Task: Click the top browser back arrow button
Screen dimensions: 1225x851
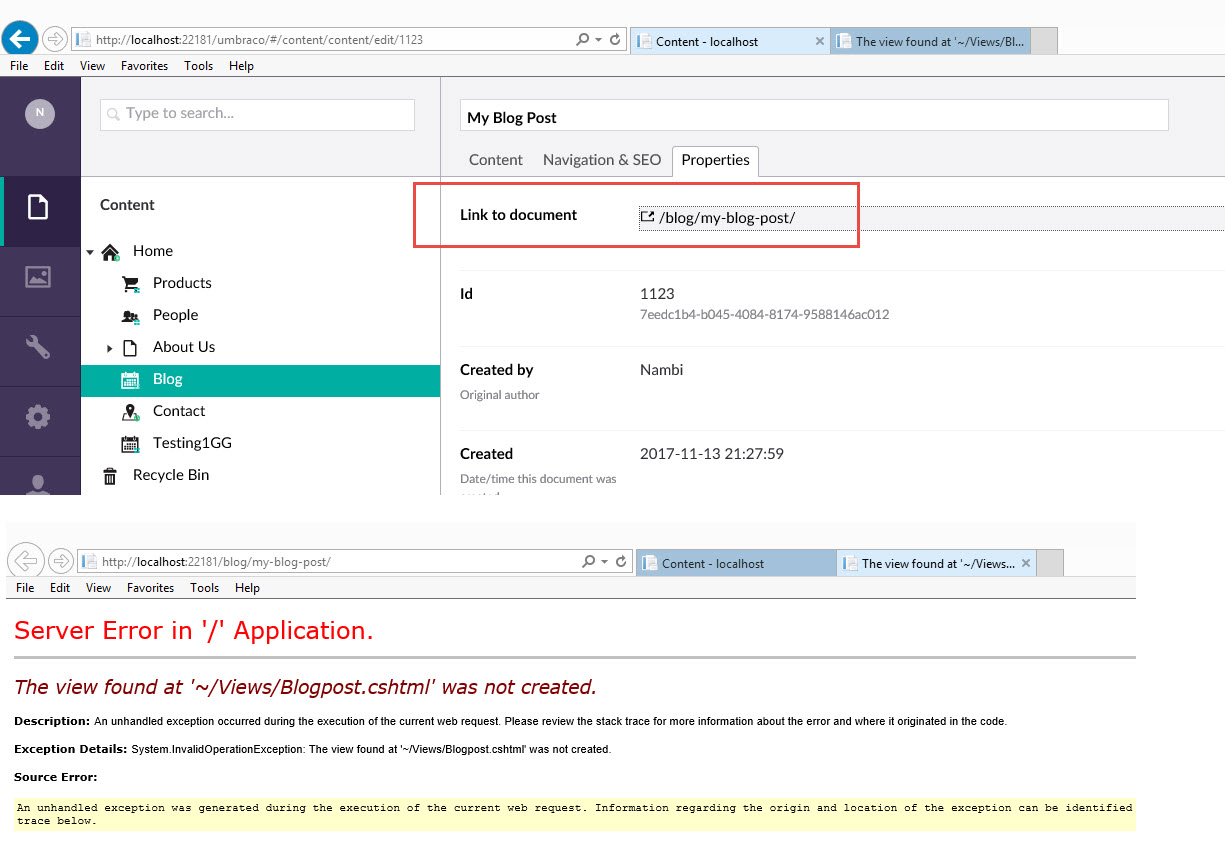Action: coord(20,40)
